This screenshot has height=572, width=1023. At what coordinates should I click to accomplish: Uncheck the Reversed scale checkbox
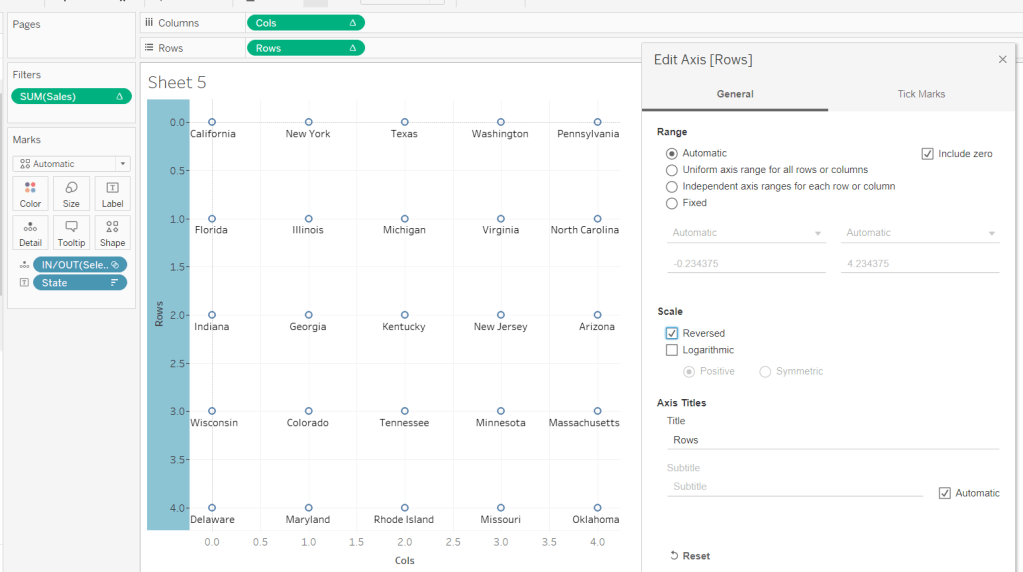coord(672,334)
